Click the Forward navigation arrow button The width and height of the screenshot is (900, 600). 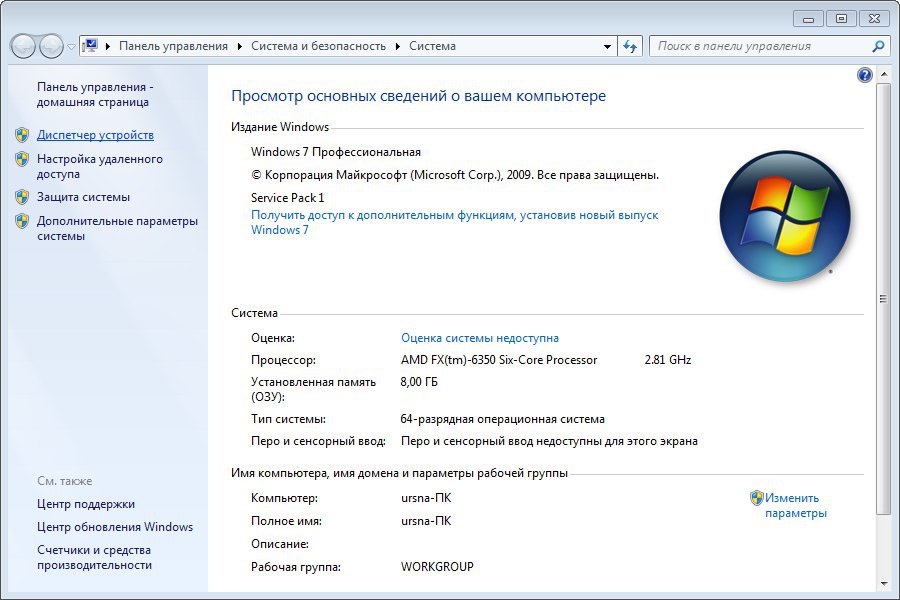pyautogui.click(x=51, y=46)
